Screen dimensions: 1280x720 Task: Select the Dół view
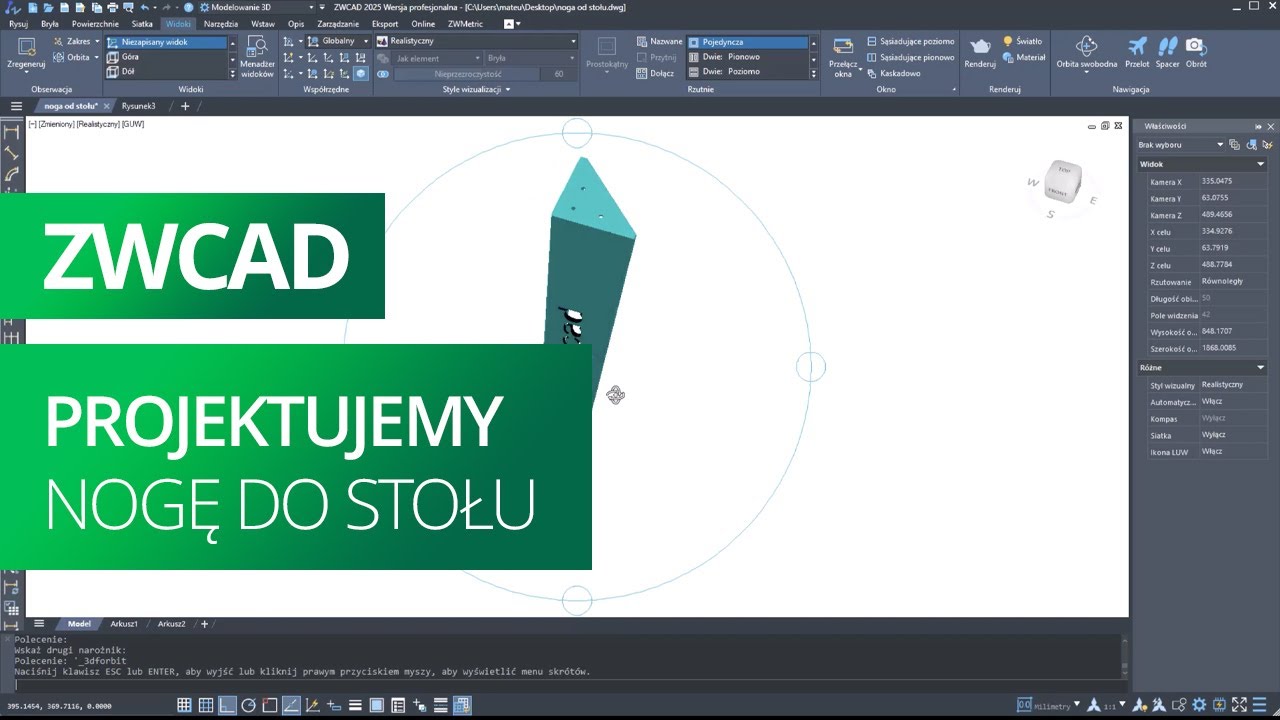coord(166,72)
